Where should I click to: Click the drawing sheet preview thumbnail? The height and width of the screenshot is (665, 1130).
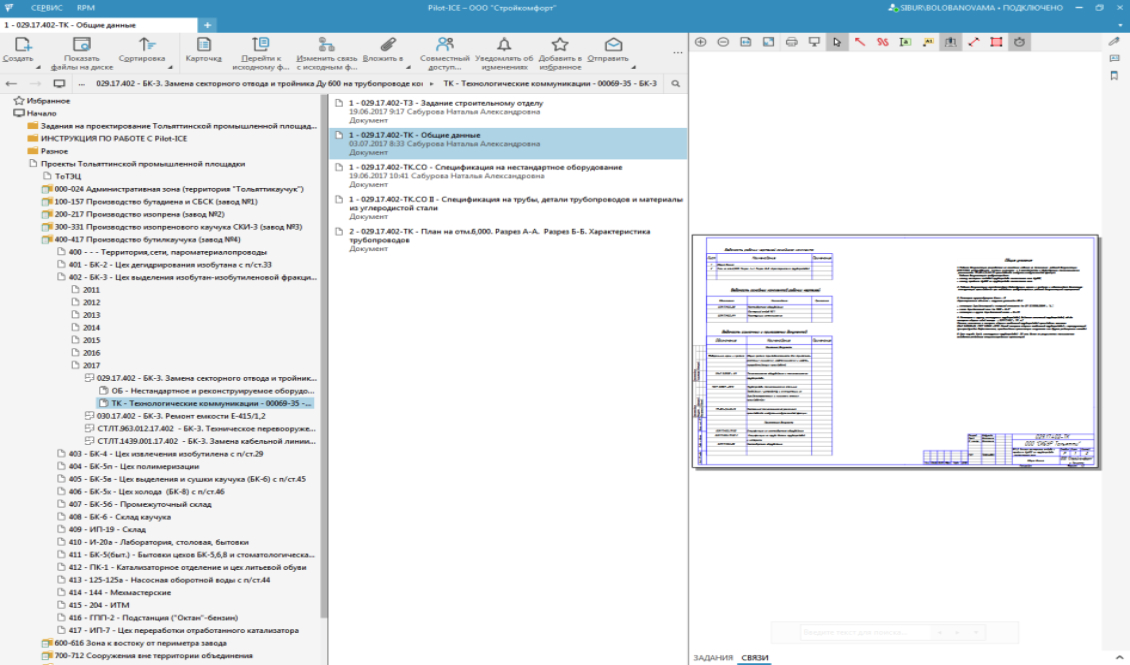(893, 352)
